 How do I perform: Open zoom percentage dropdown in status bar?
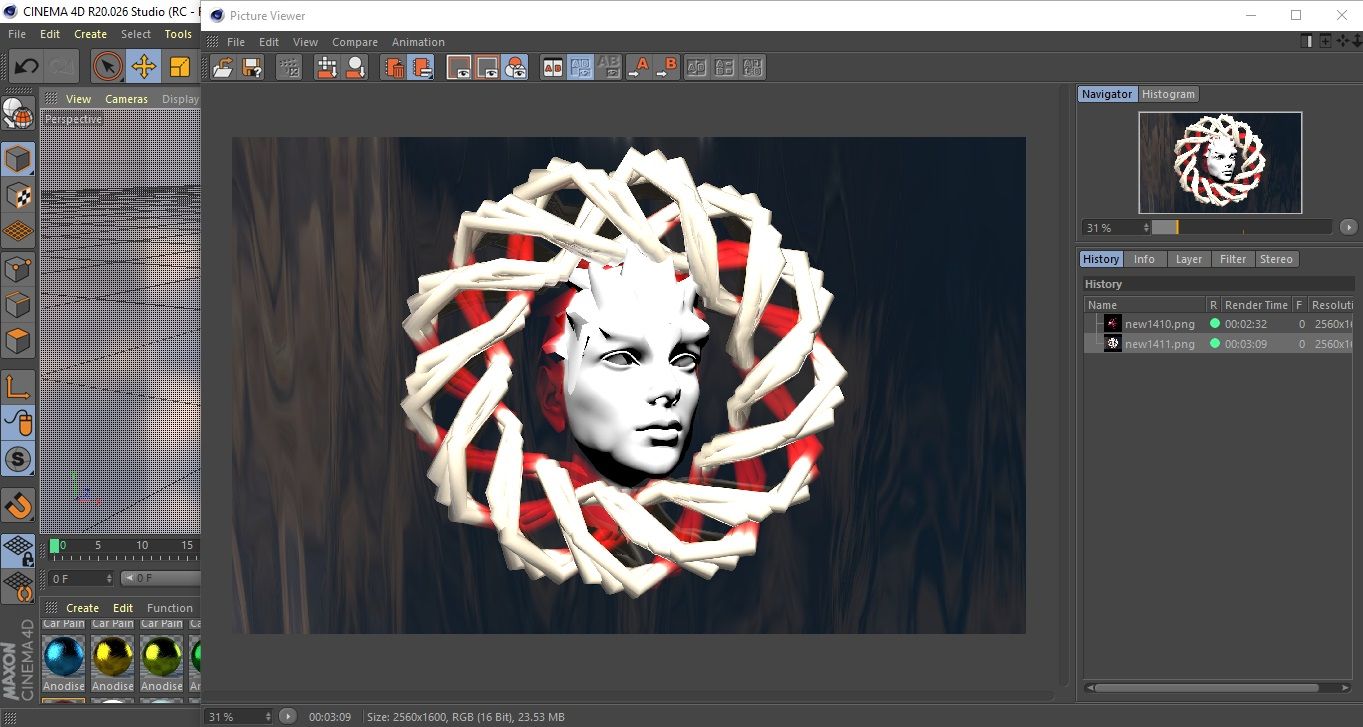click(x=238, y=716)
